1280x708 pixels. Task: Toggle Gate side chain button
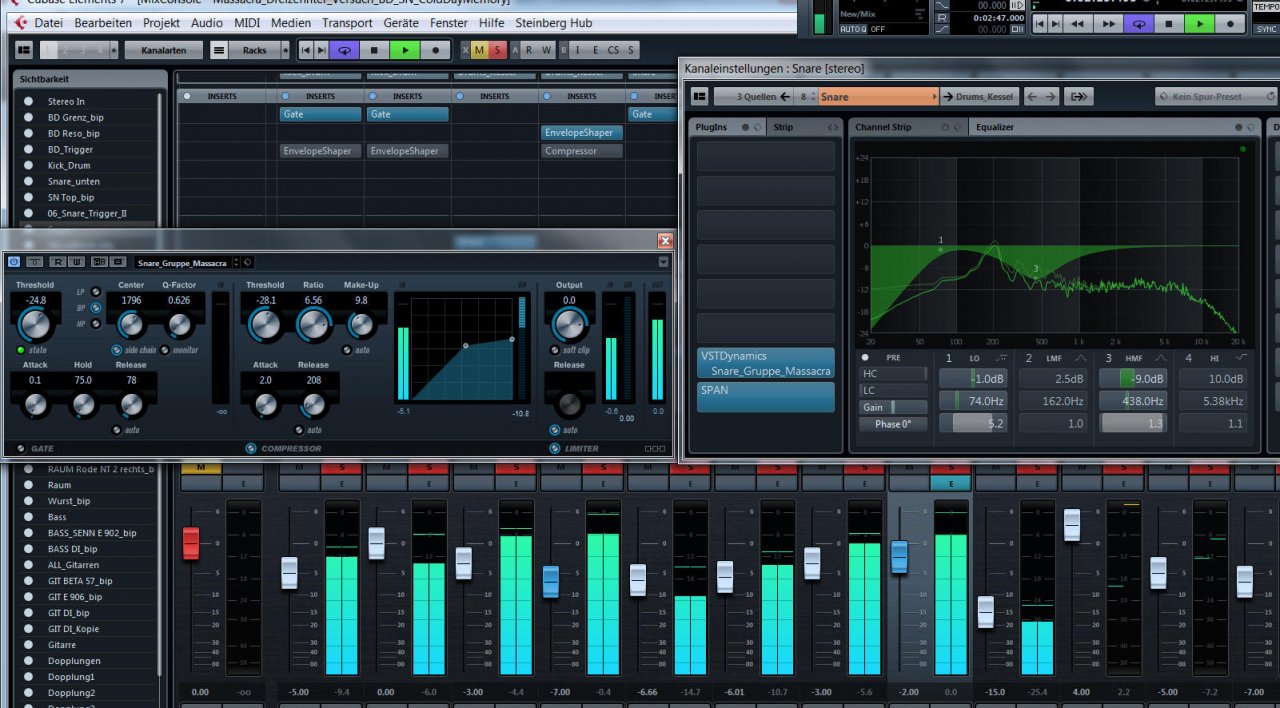116,350
